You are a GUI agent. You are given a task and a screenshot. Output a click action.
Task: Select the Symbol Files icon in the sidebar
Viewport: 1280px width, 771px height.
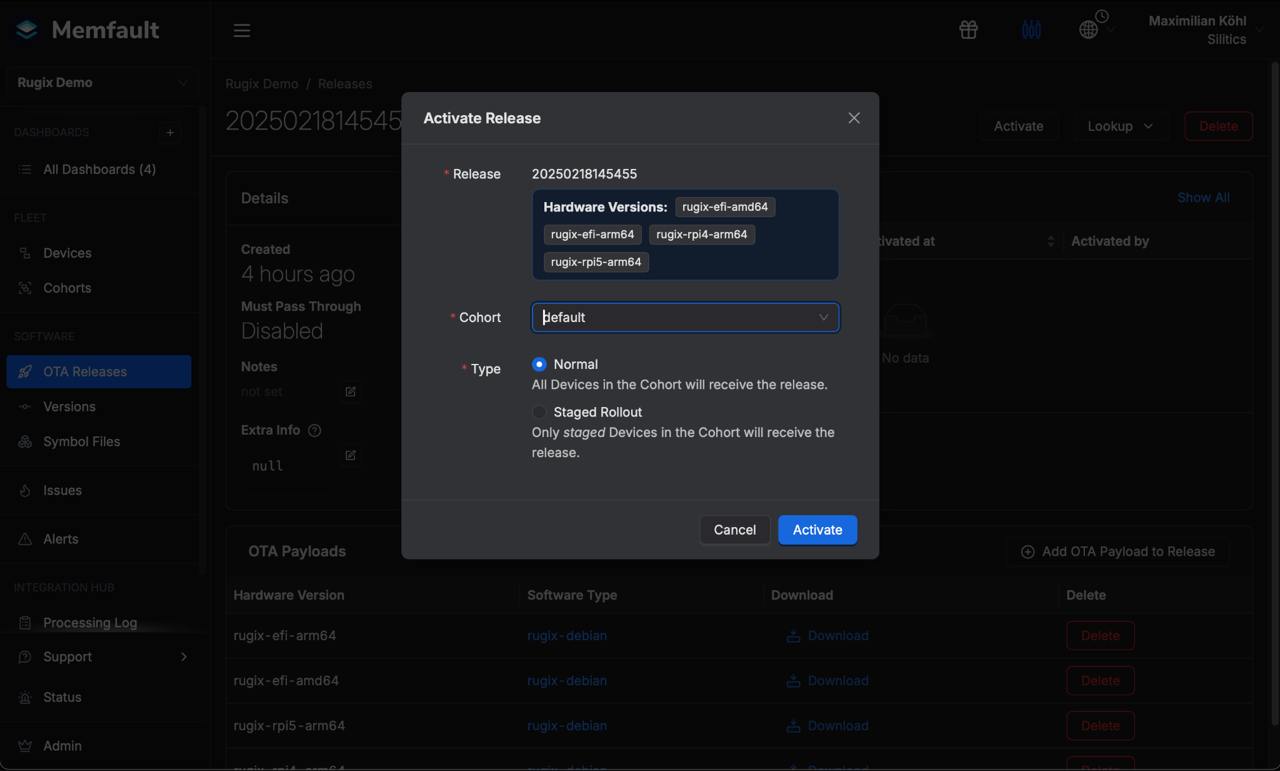[x=24, y=440]
